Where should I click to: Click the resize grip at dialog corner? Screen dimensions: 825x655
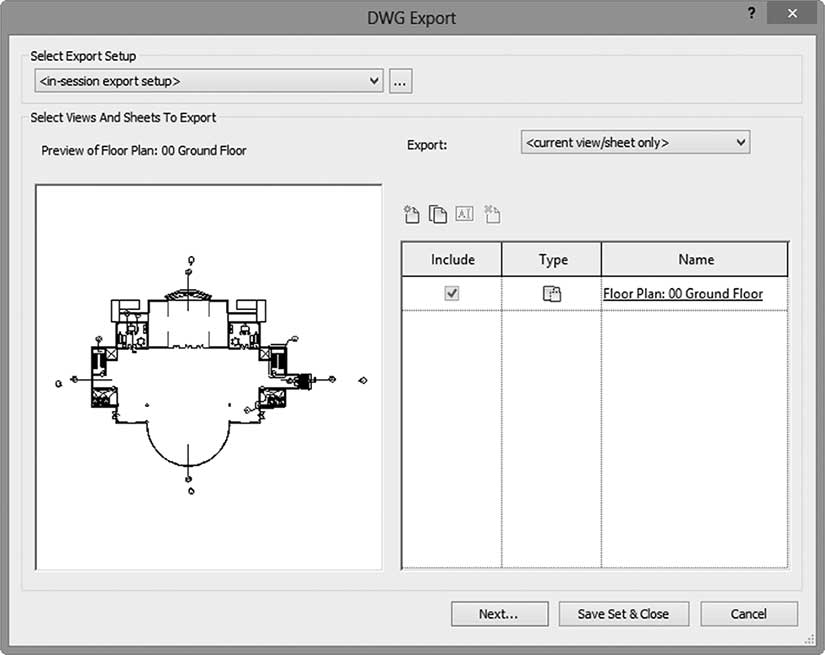coord(809,639)
